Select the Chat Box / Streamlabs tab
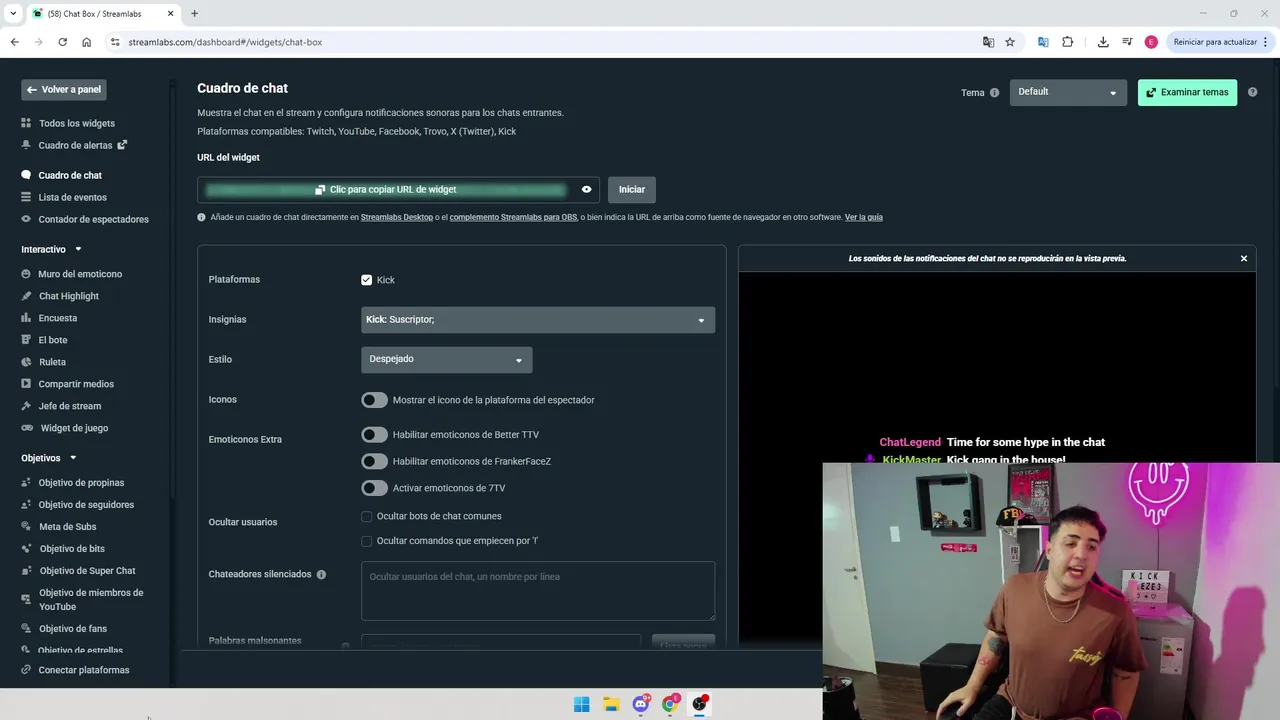 click(x=103, y=14)
